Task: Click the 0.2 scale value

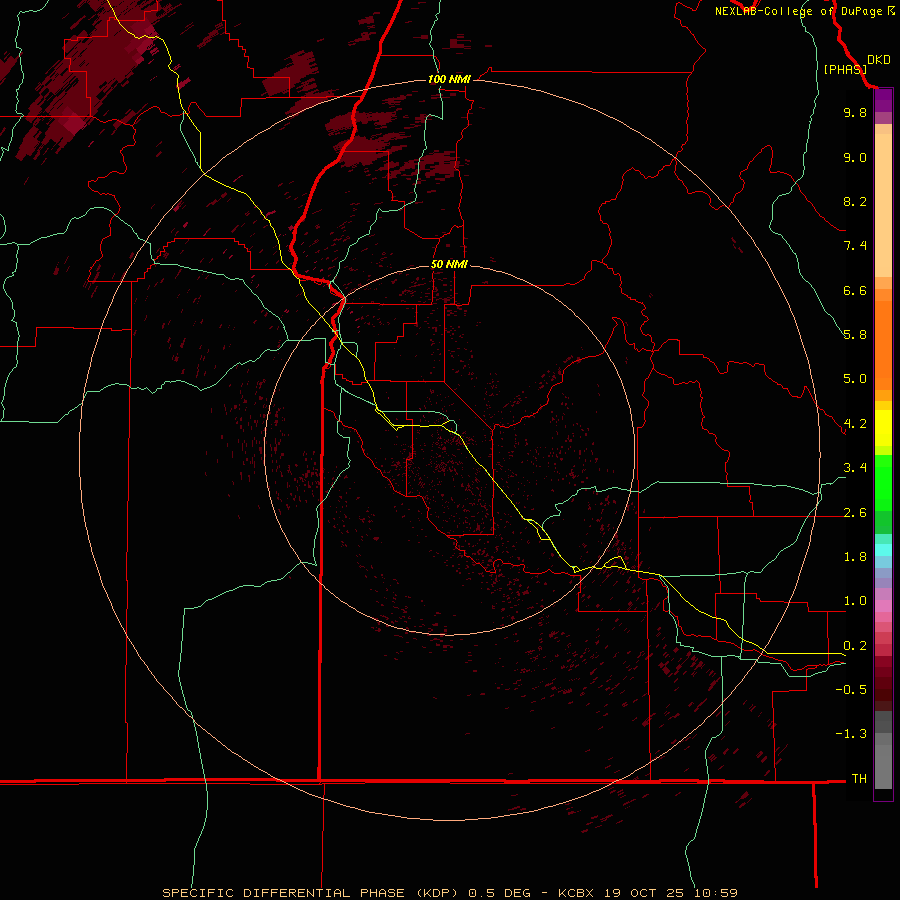Action: [855, 646]
